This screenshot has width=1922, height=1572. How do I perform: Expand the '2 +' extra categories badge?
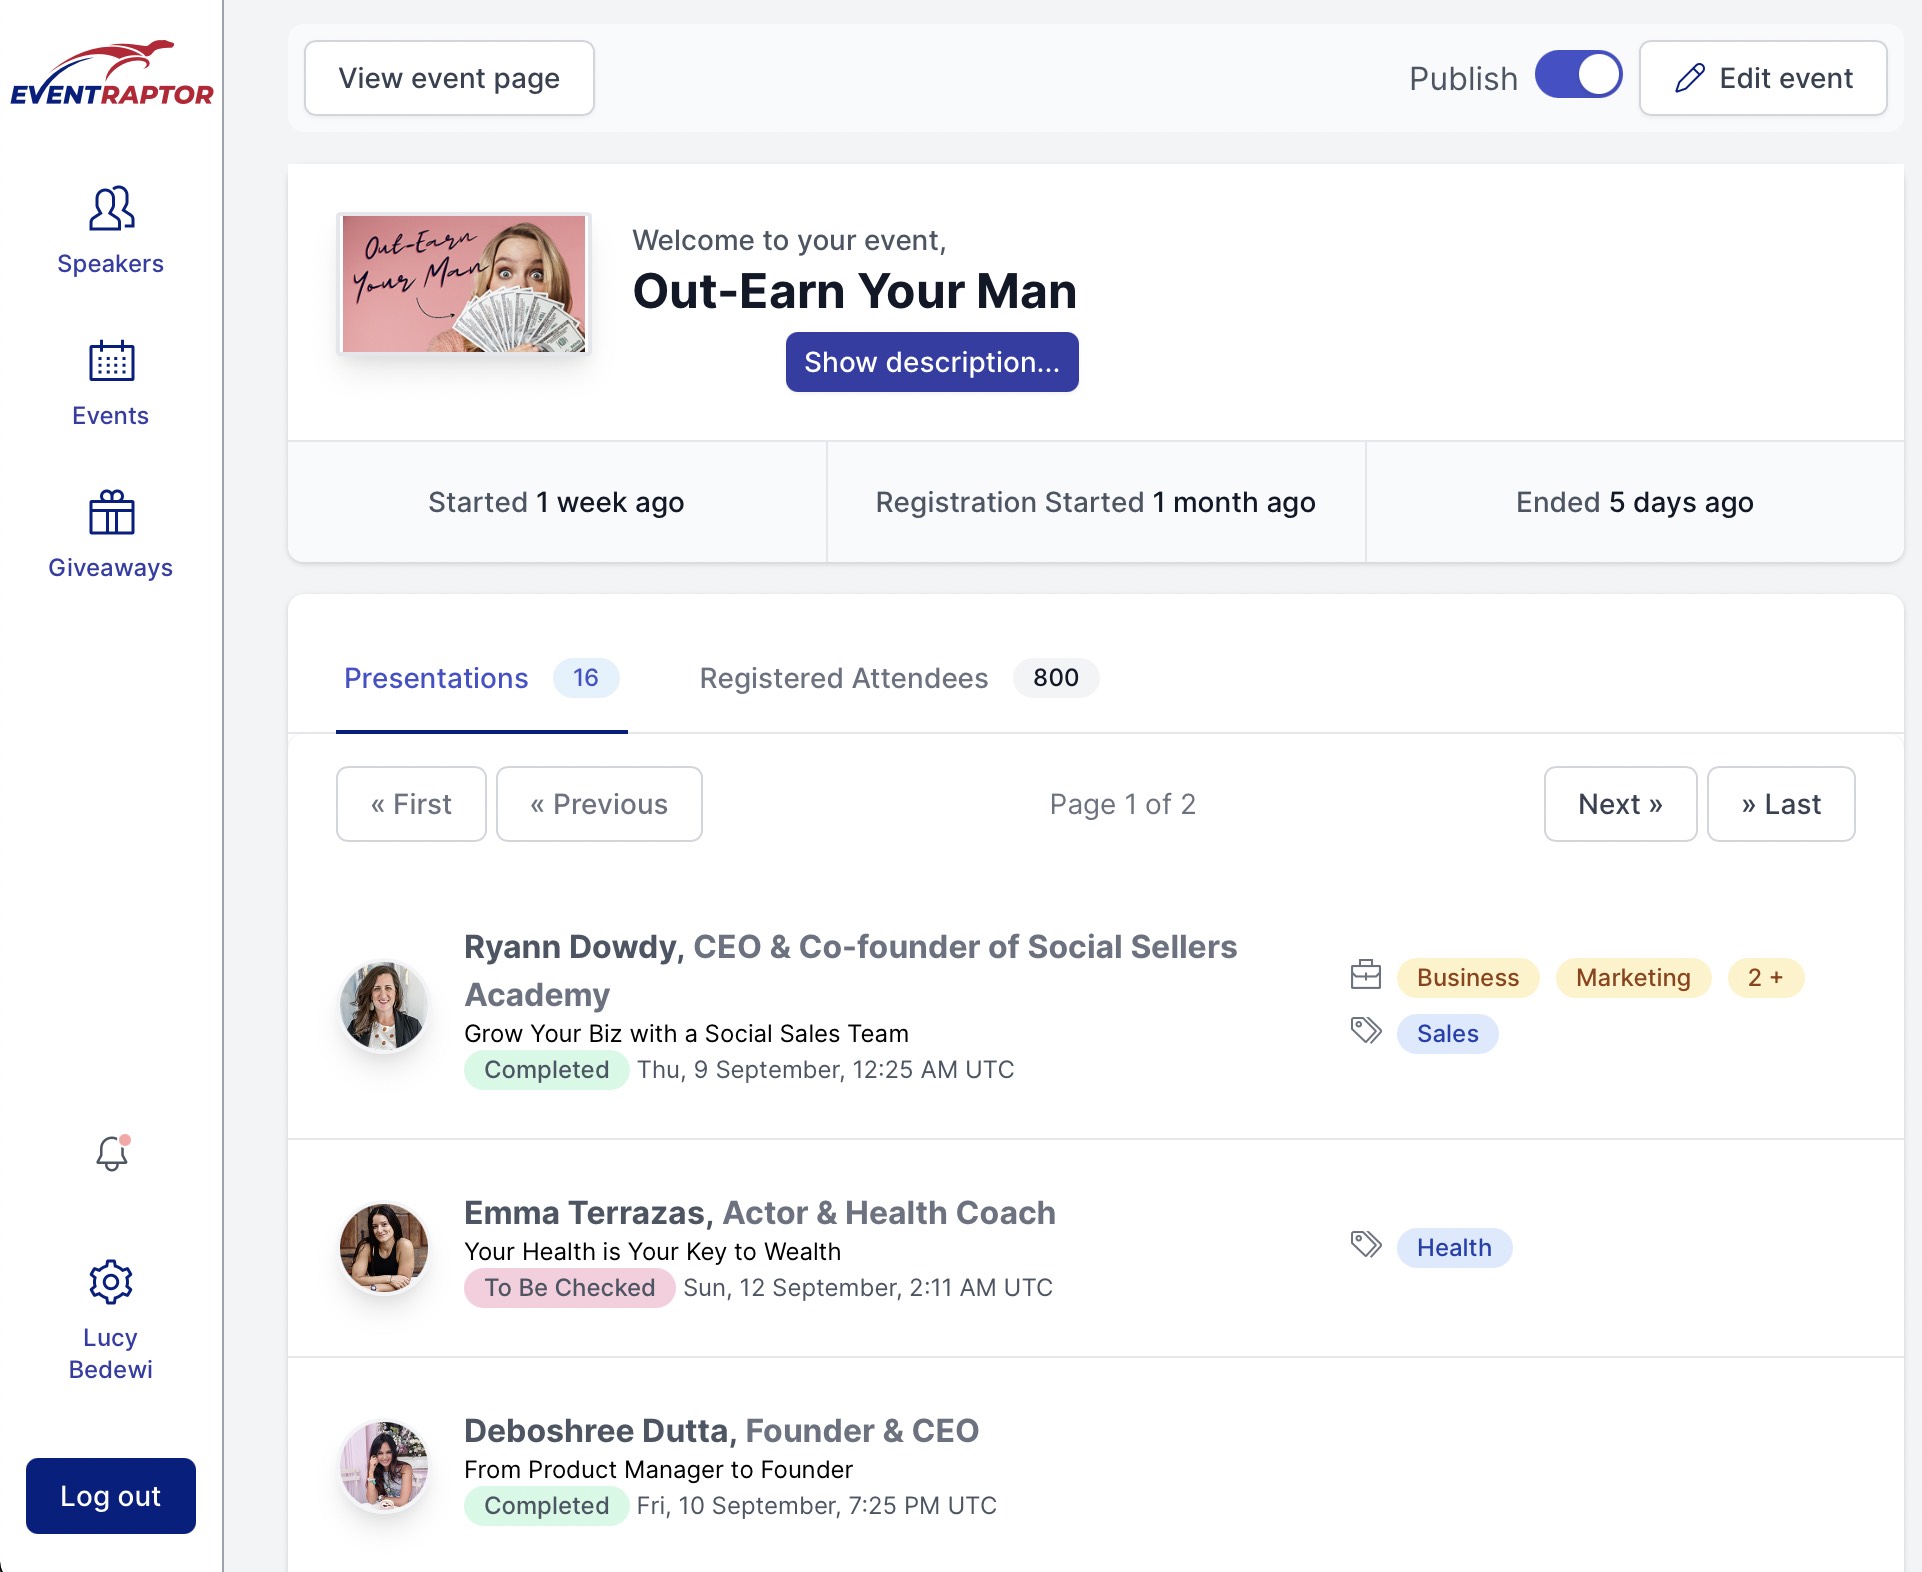point(1765,978)
